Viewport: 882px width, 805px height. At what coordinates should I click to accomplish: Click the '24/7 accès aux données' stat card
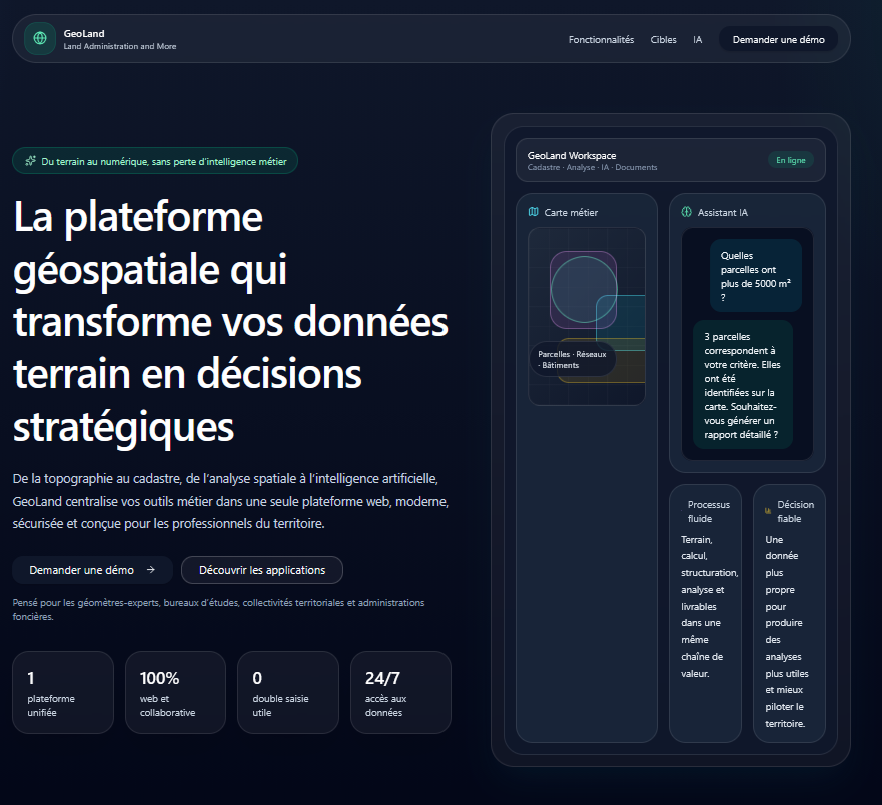pyautogui.click(x=400, y=692)
